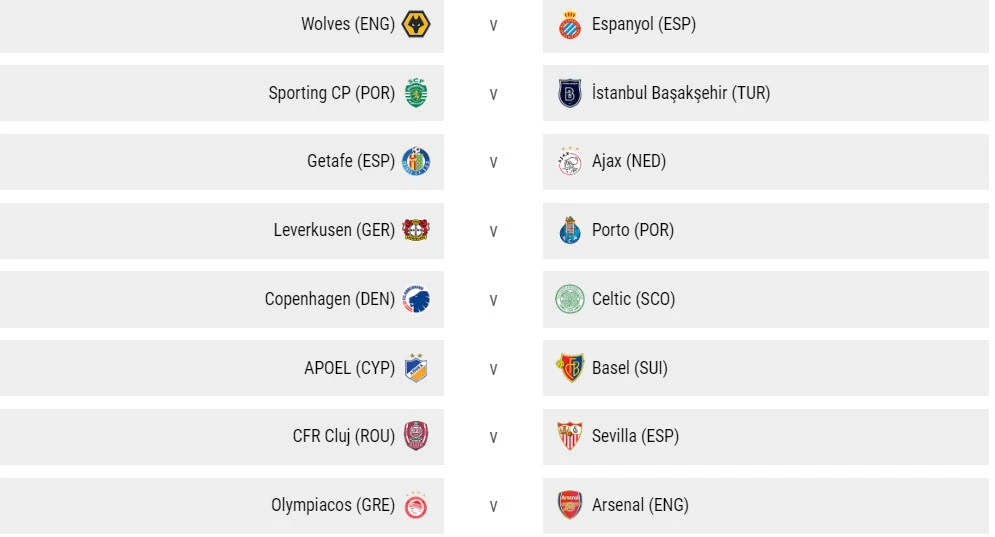Open the CFR Cluj club badge
This screenshot has height=537, width=995.
tap(416, 436)
